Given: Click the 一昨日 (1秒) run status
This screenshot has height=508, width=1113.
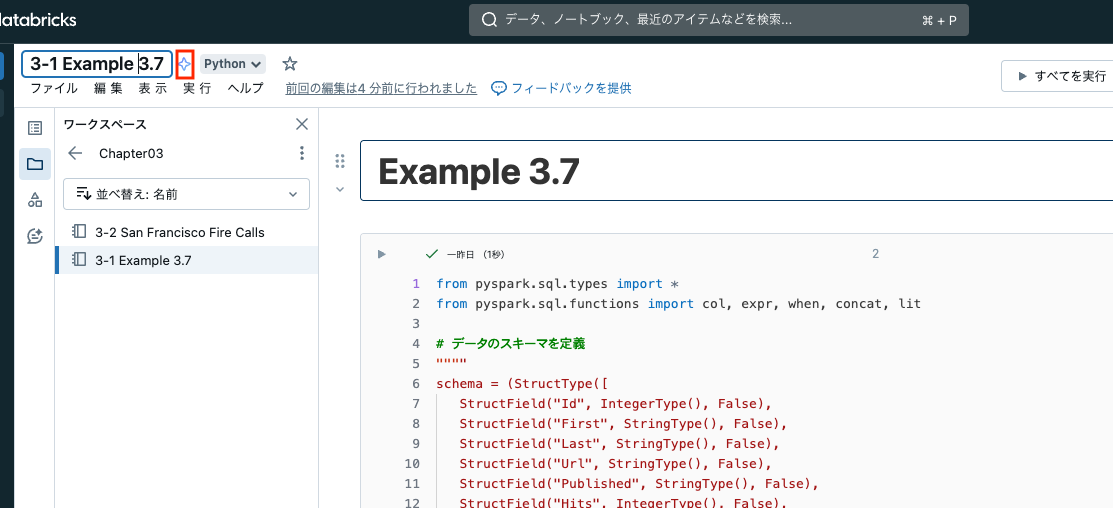Looking at the screenshot, I should (x=476, y=255).
